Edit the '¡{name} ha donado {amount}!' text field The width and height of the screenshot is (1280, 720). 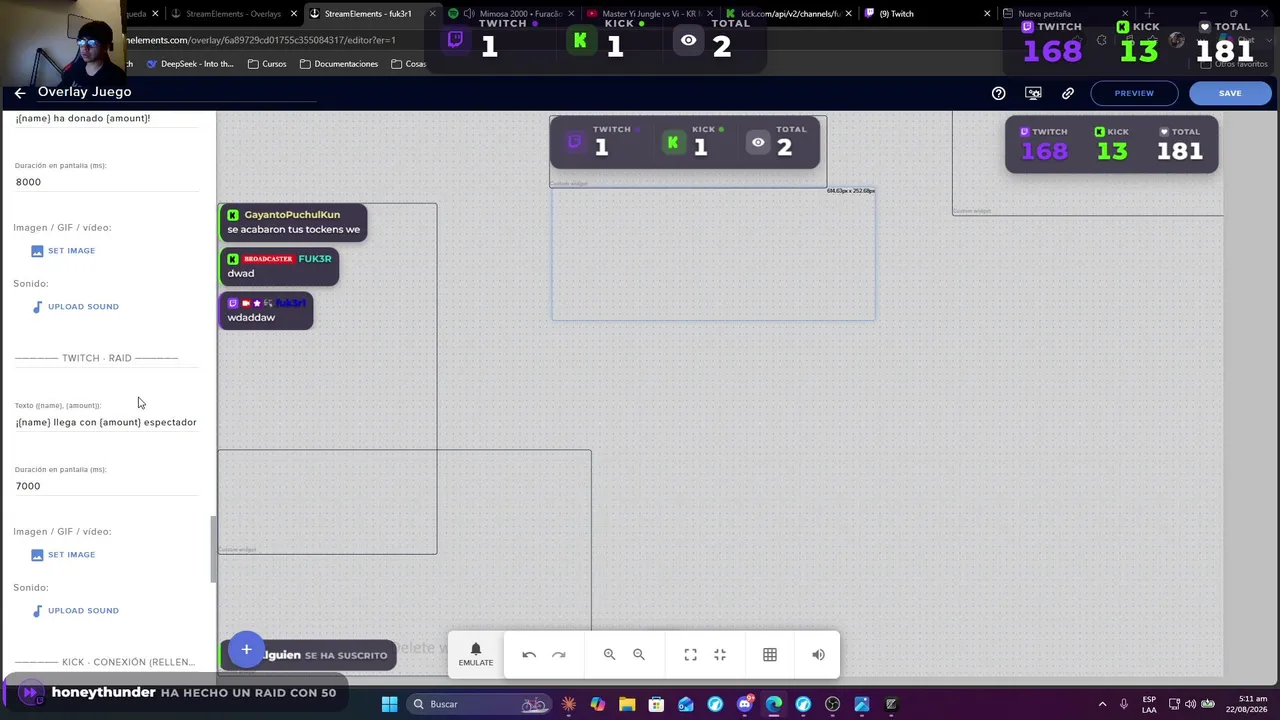pyautogui.click(x=106, y=118)
